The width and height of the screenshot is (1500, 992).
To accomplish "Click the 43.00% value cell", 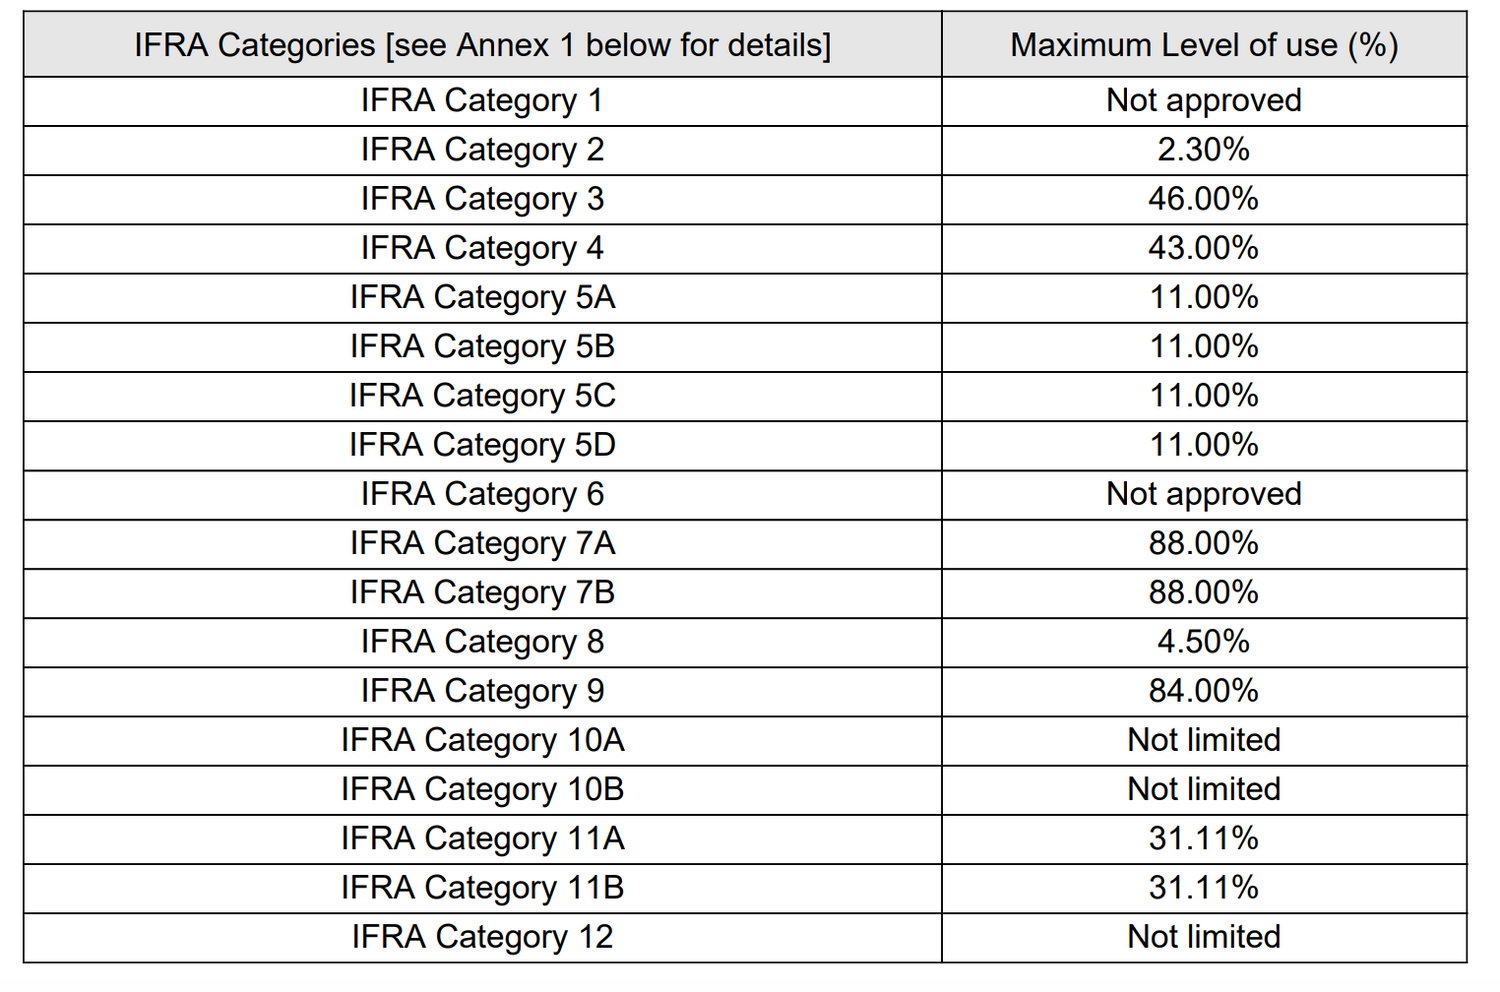I will pyautogui.click(x=1203, y=248).
